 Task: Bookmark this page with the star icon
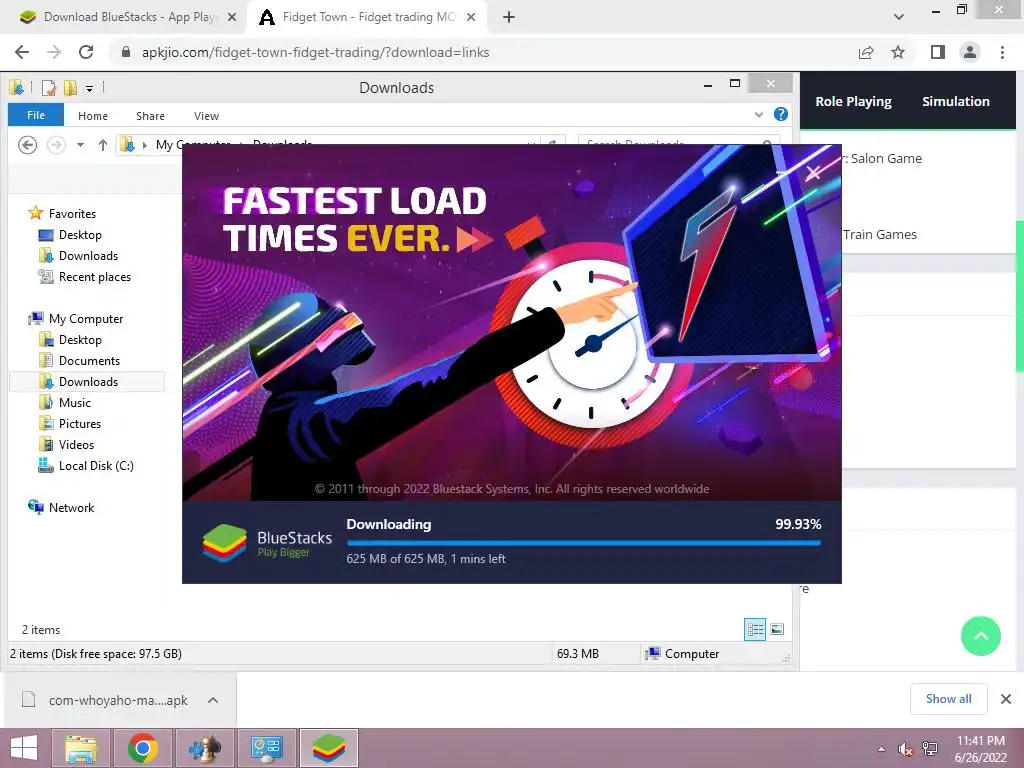click(898, 52)
